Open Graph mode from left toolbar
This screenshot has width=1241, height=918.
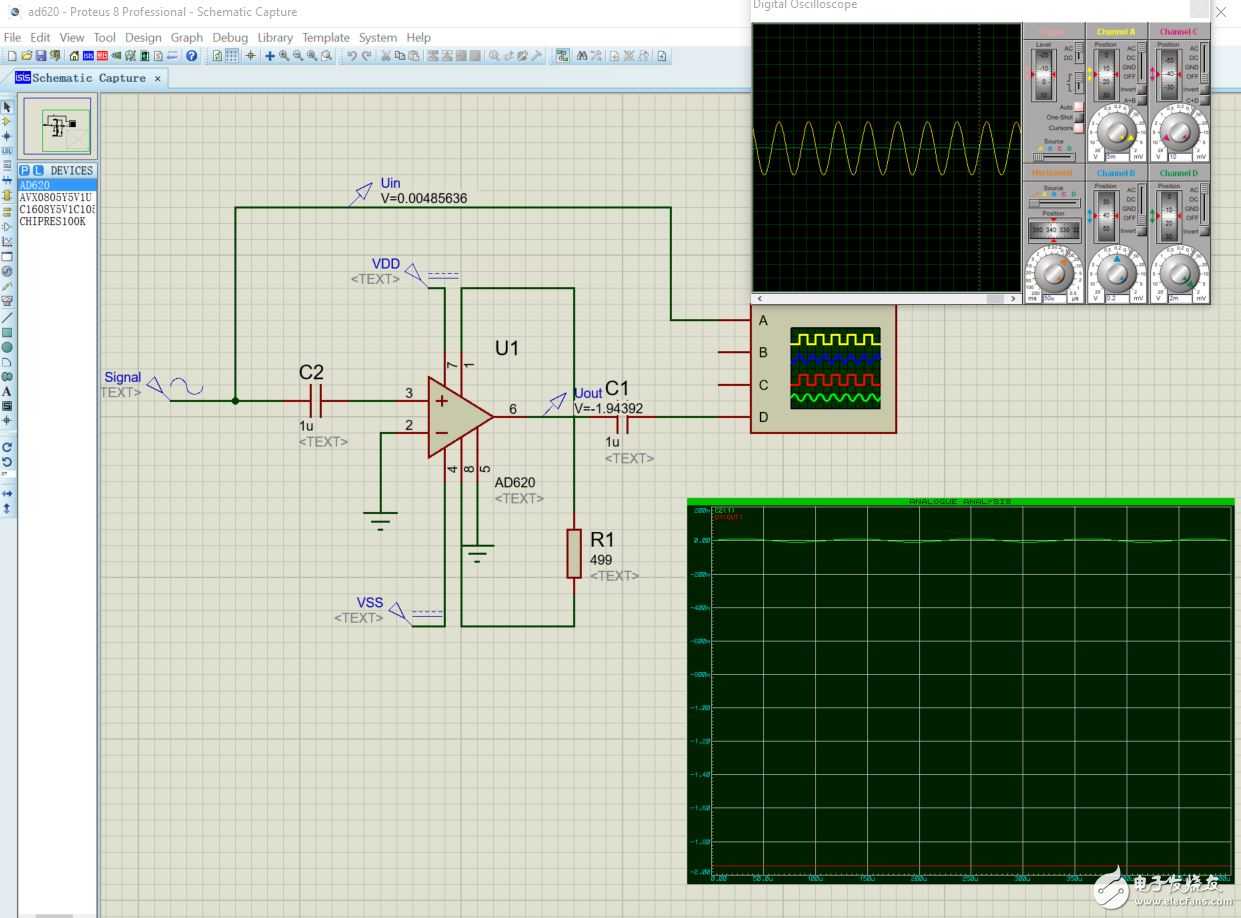pyautogui.click(x=9, y=241)
